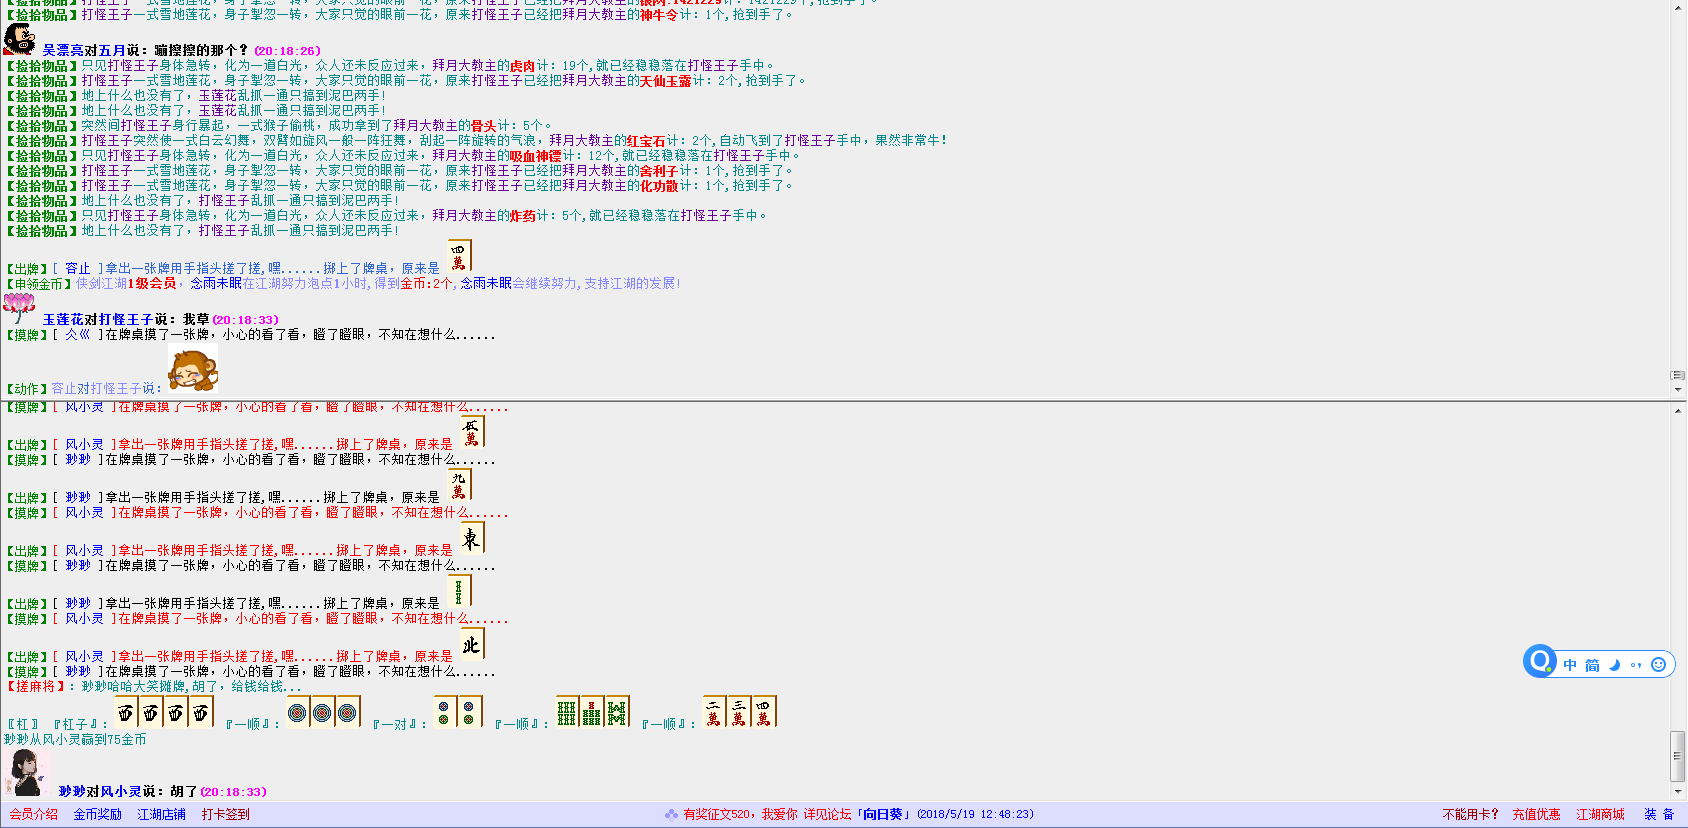The height and width of the screenshot is (828, 1688).
Task: Click text 眇眇从风小灵赢到75金币
Action: coord(75,739)
